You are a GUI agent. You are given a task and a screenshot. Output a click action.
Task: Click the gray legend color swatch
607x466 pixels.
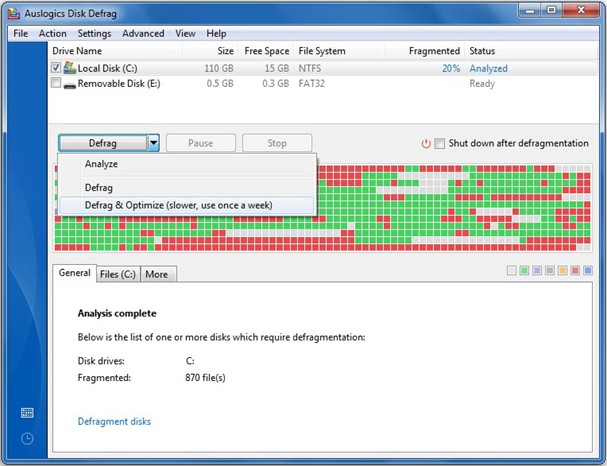[550, 271]
